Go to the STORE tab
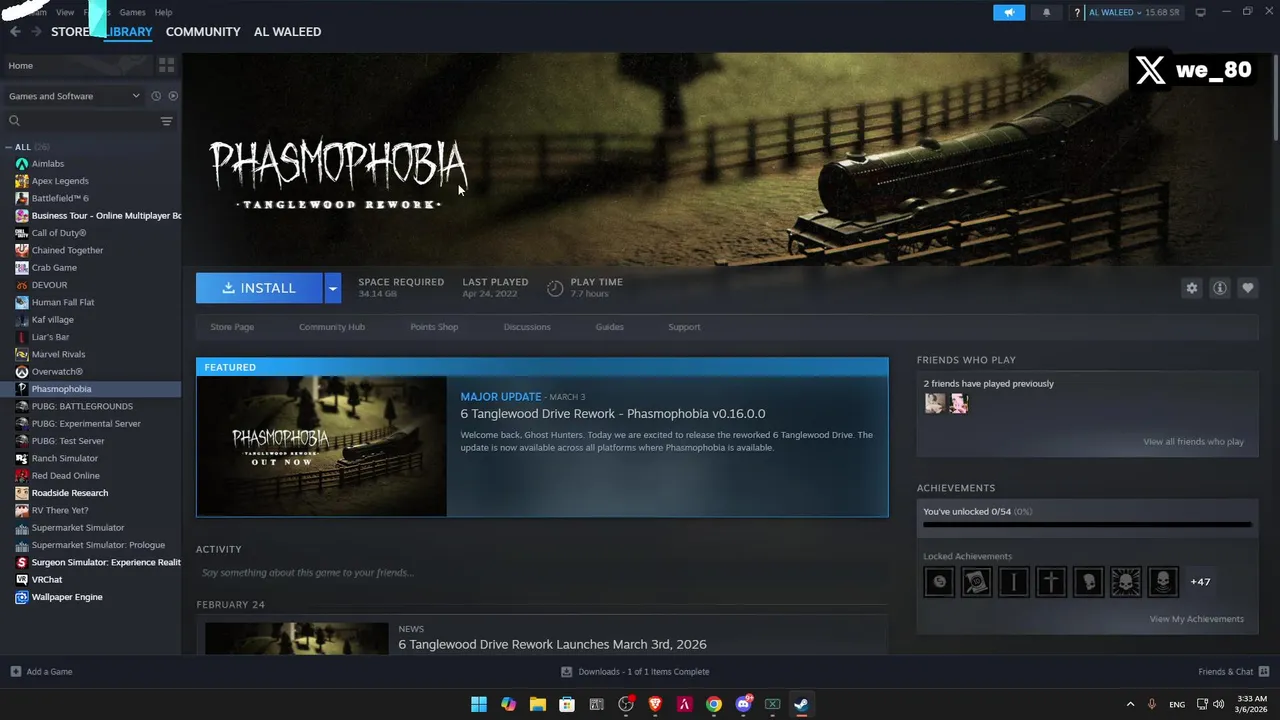Screen dimensions: 1280x720 [x=72, y=32]
